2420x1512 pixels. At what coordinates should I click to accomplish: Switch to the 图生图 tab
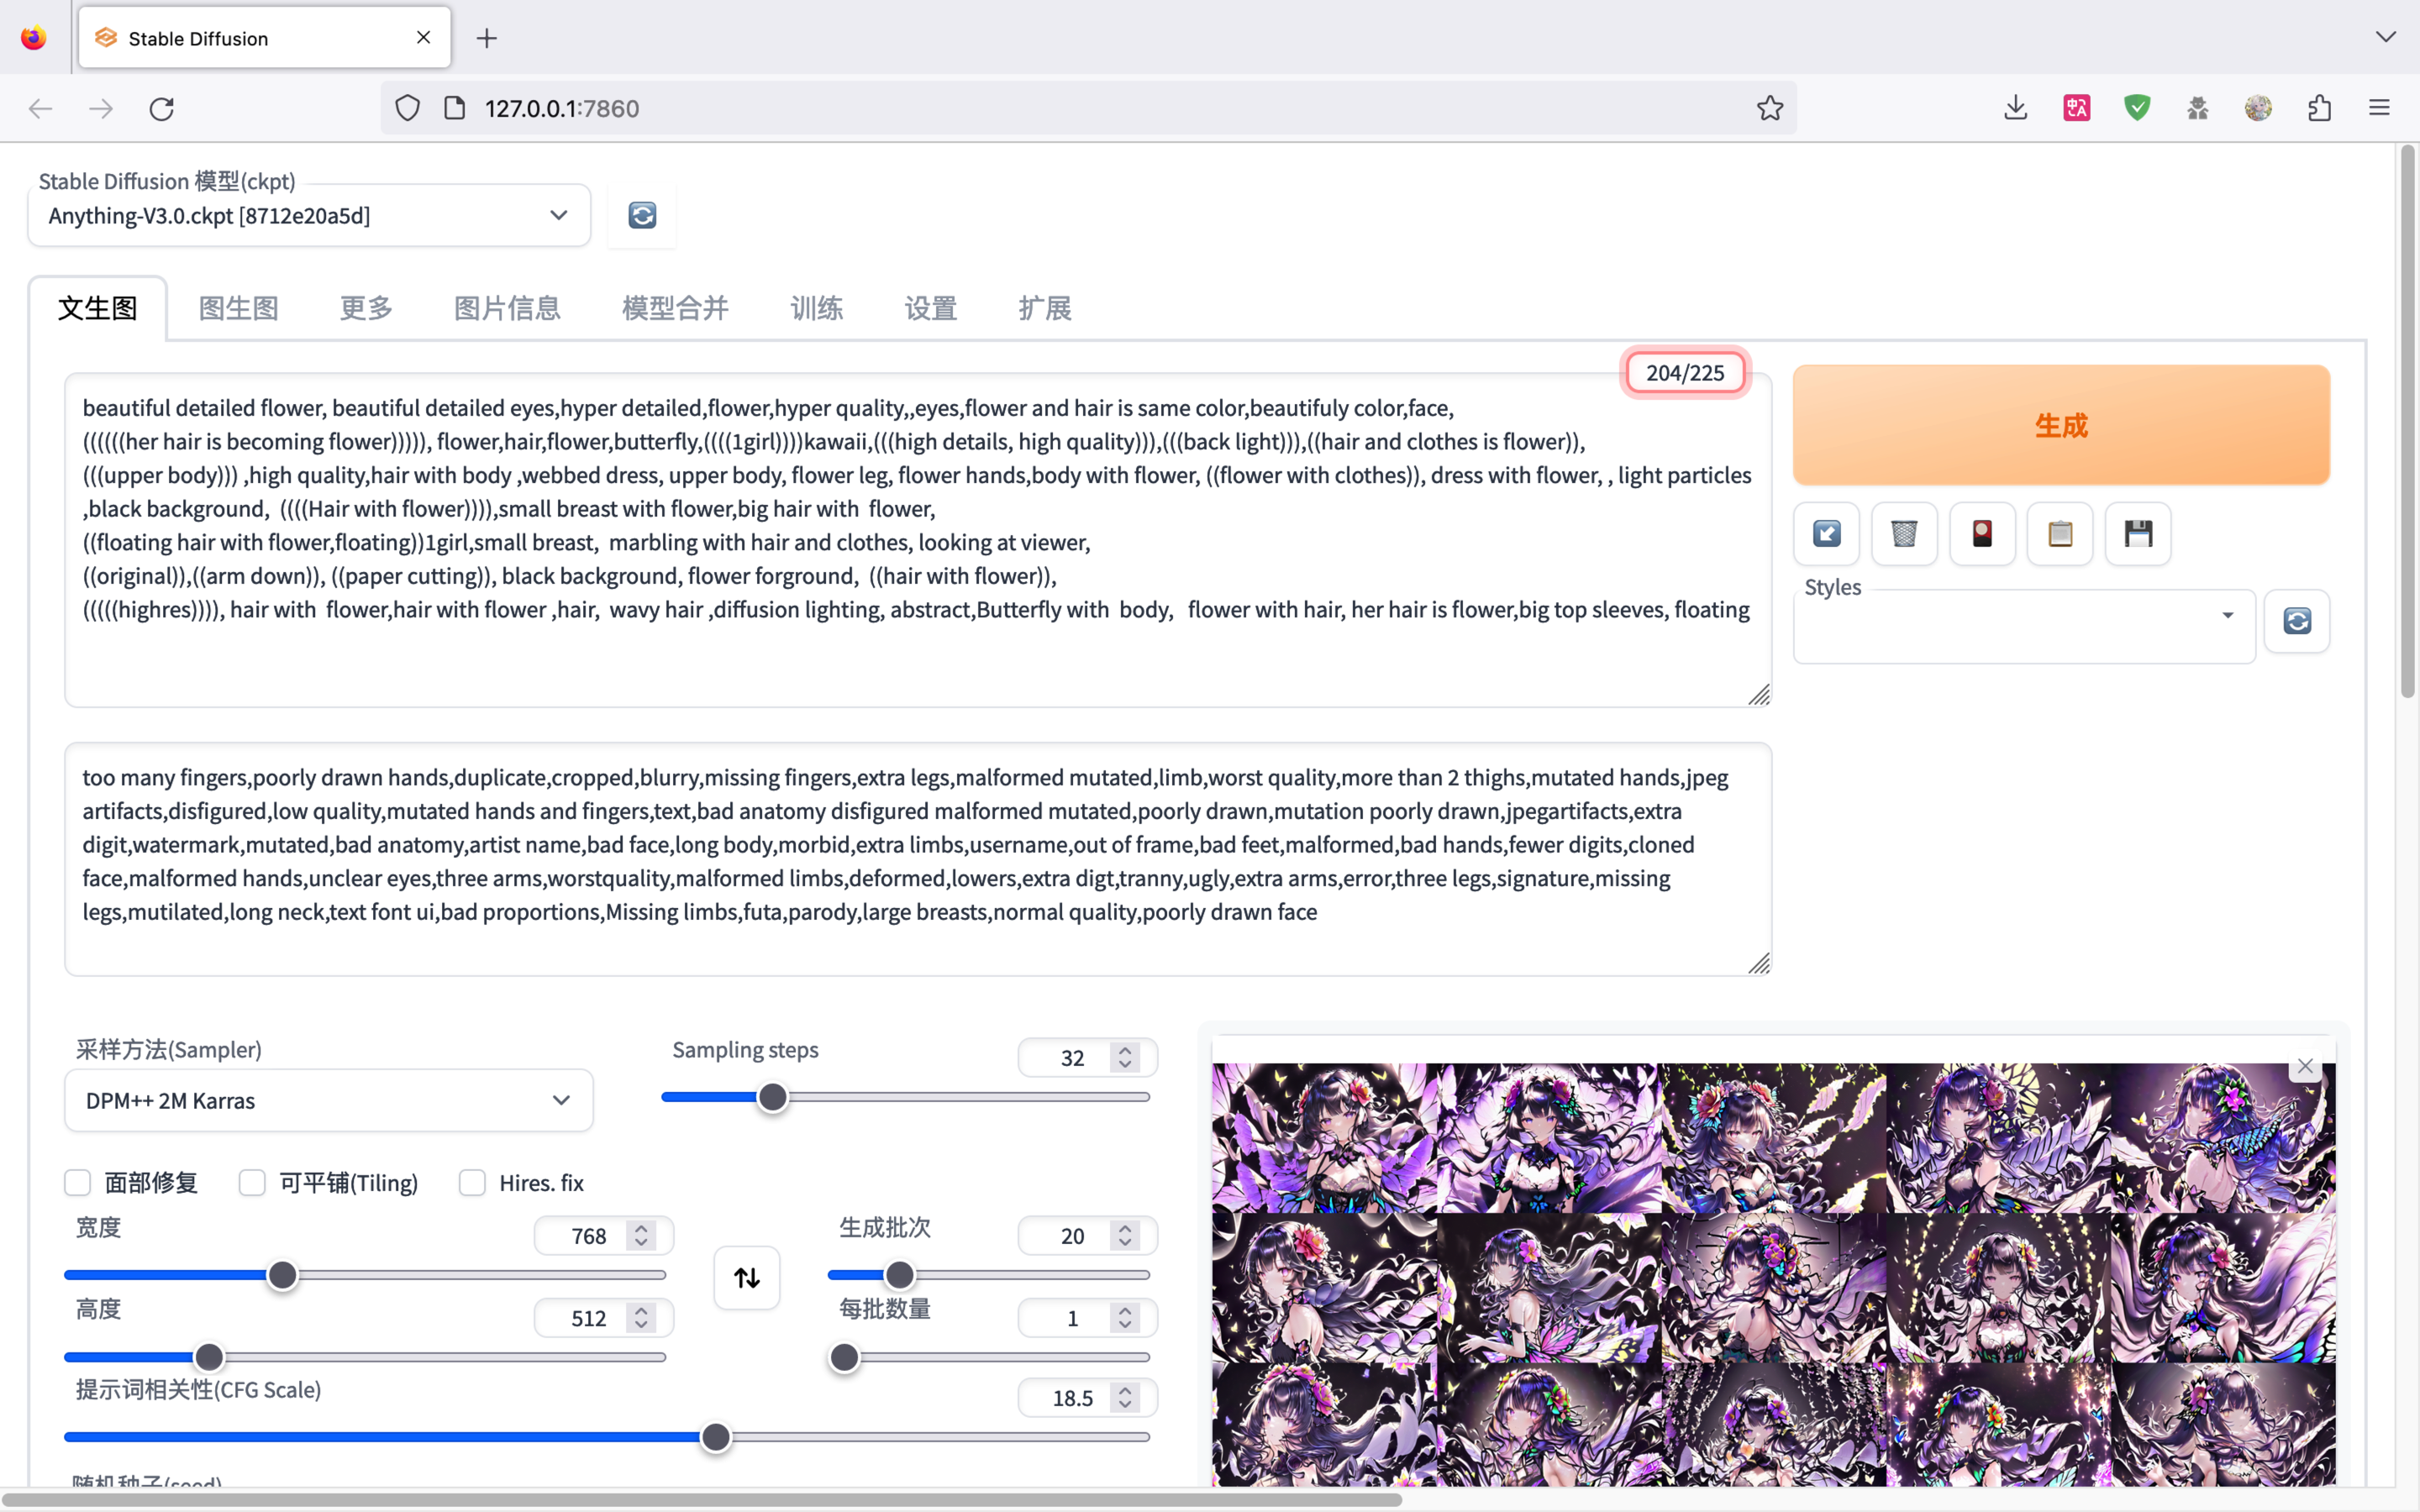(x=238, y=308)
